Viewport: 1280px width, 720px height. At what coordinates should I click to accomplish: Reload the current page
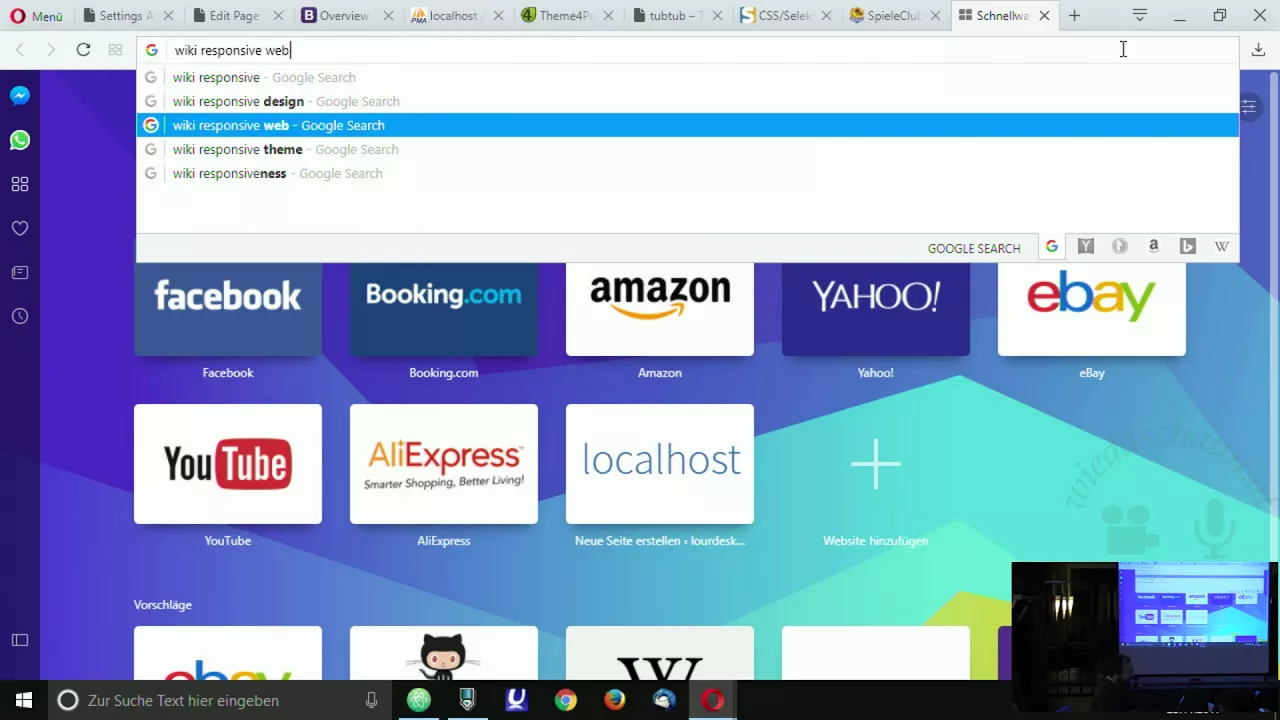point(83,50)
